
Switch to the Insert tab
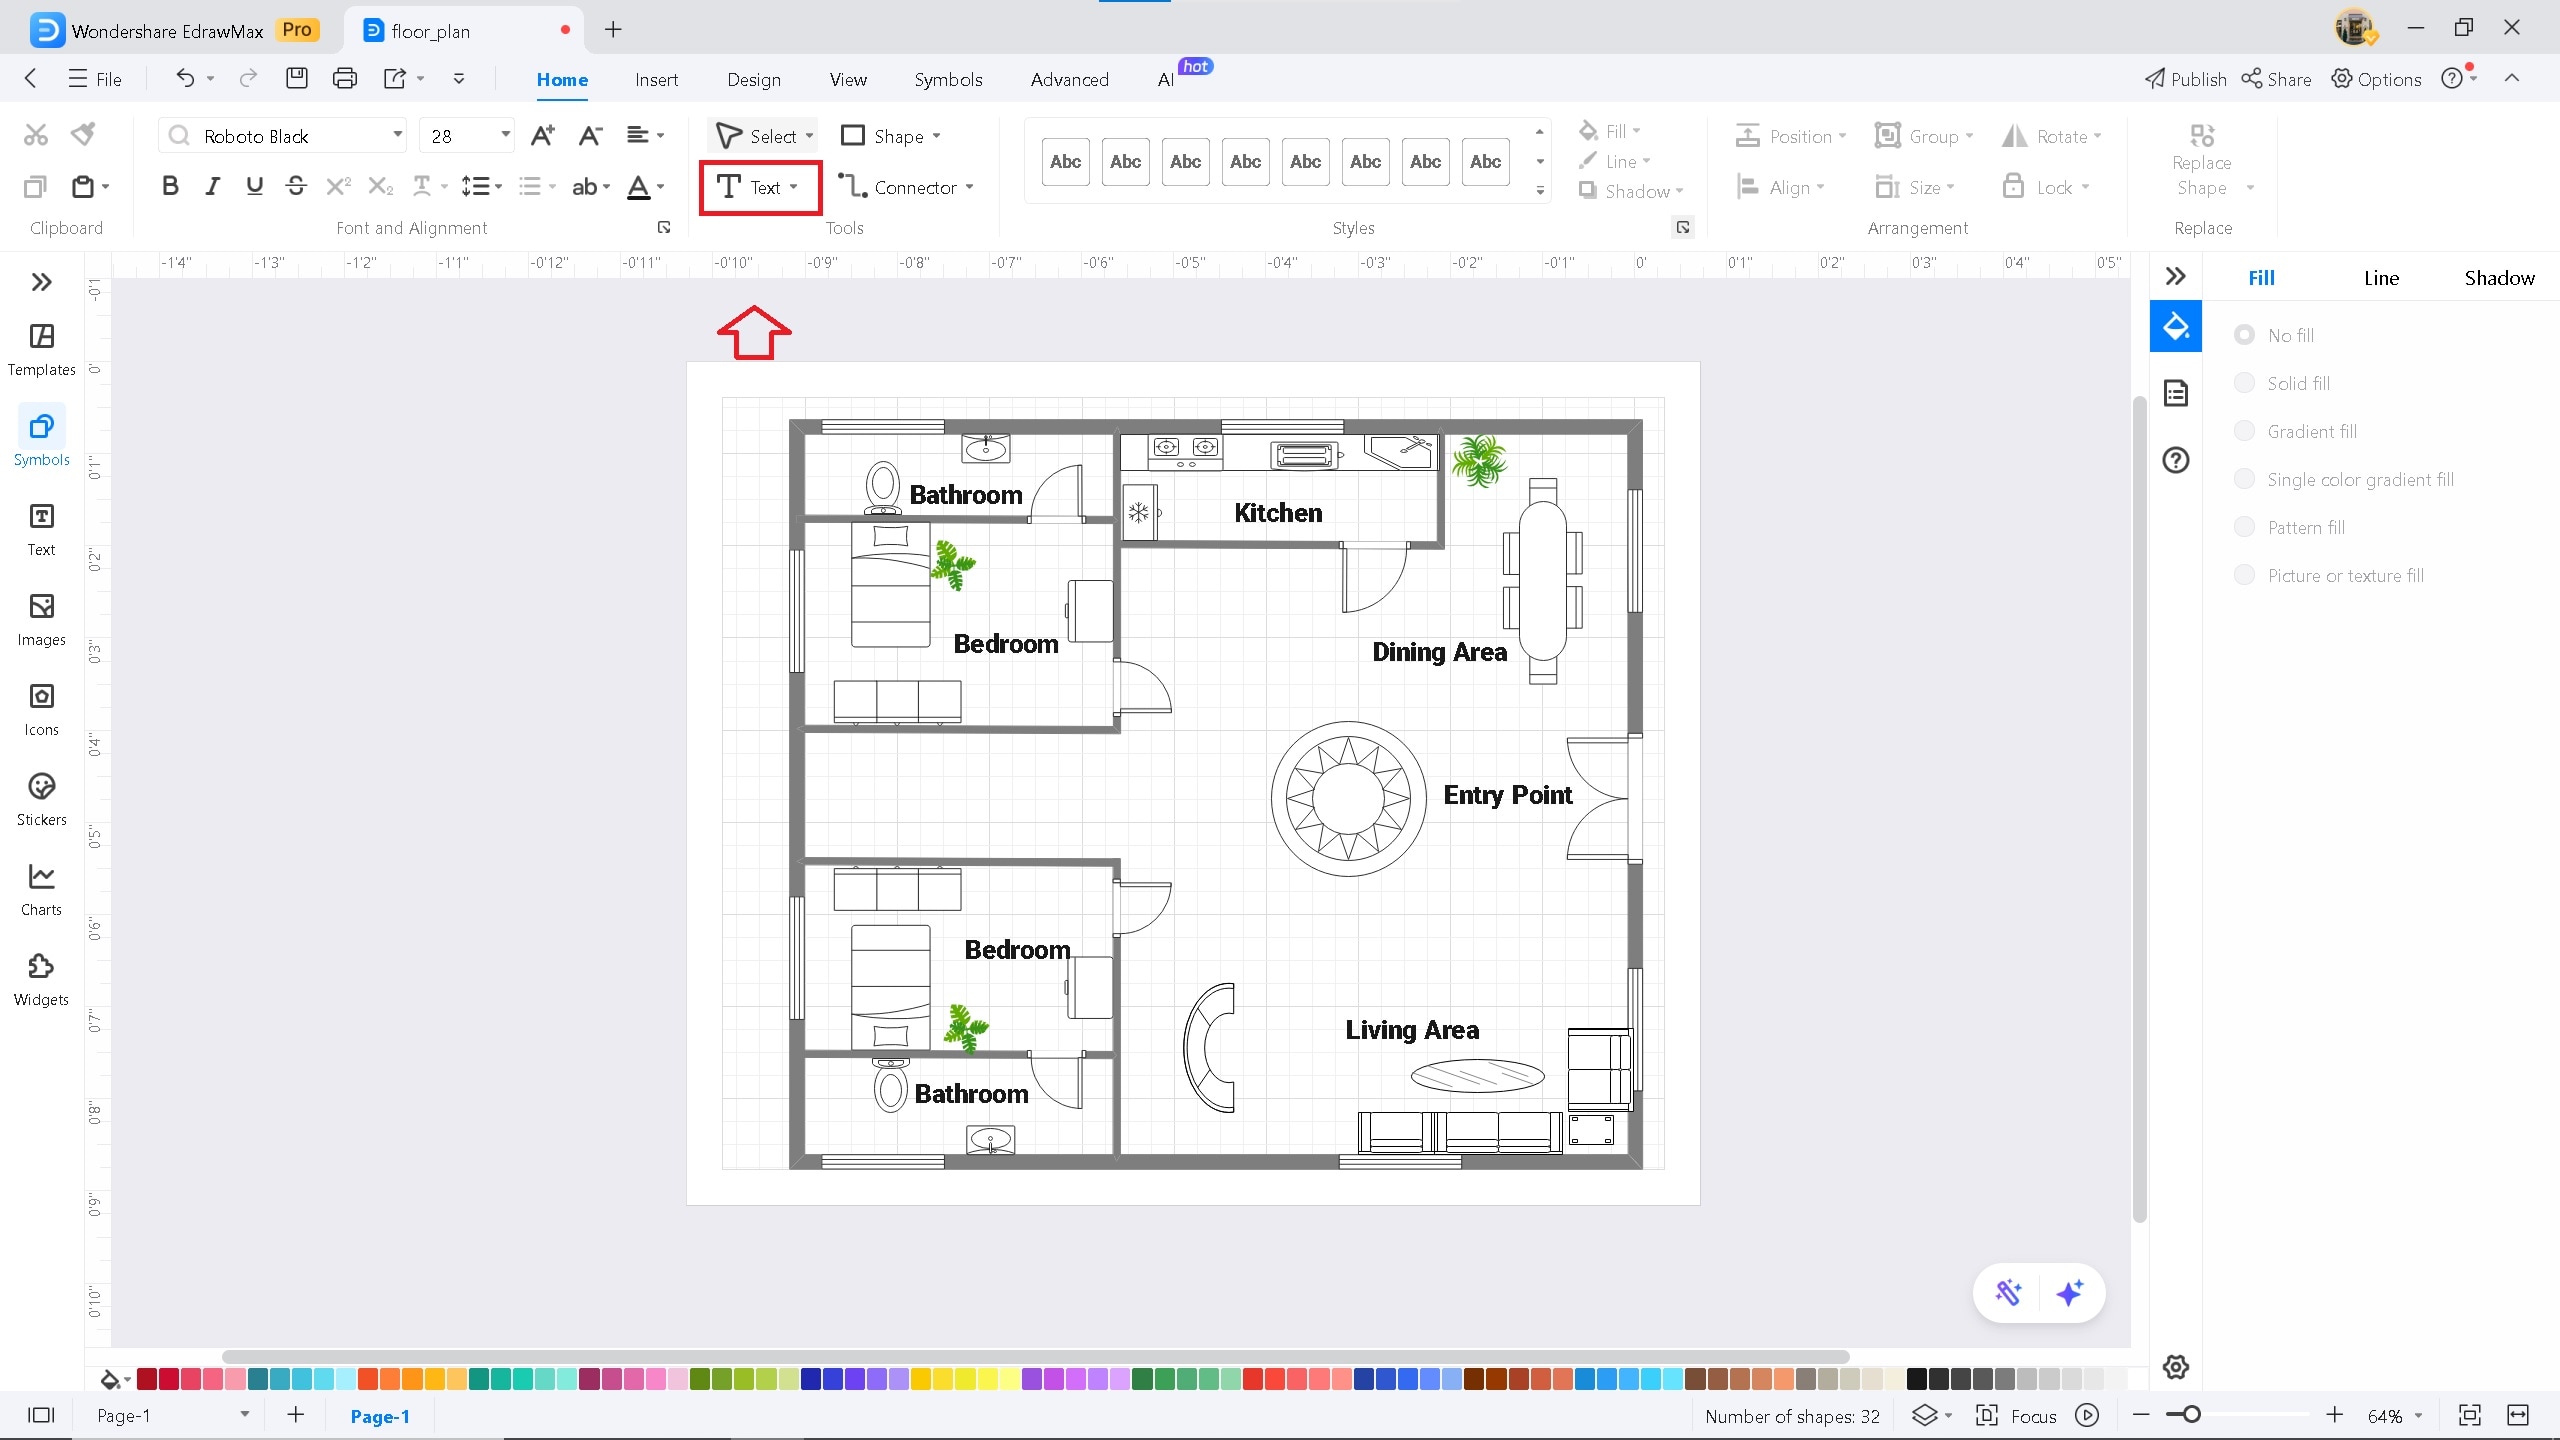pos(656,80)
